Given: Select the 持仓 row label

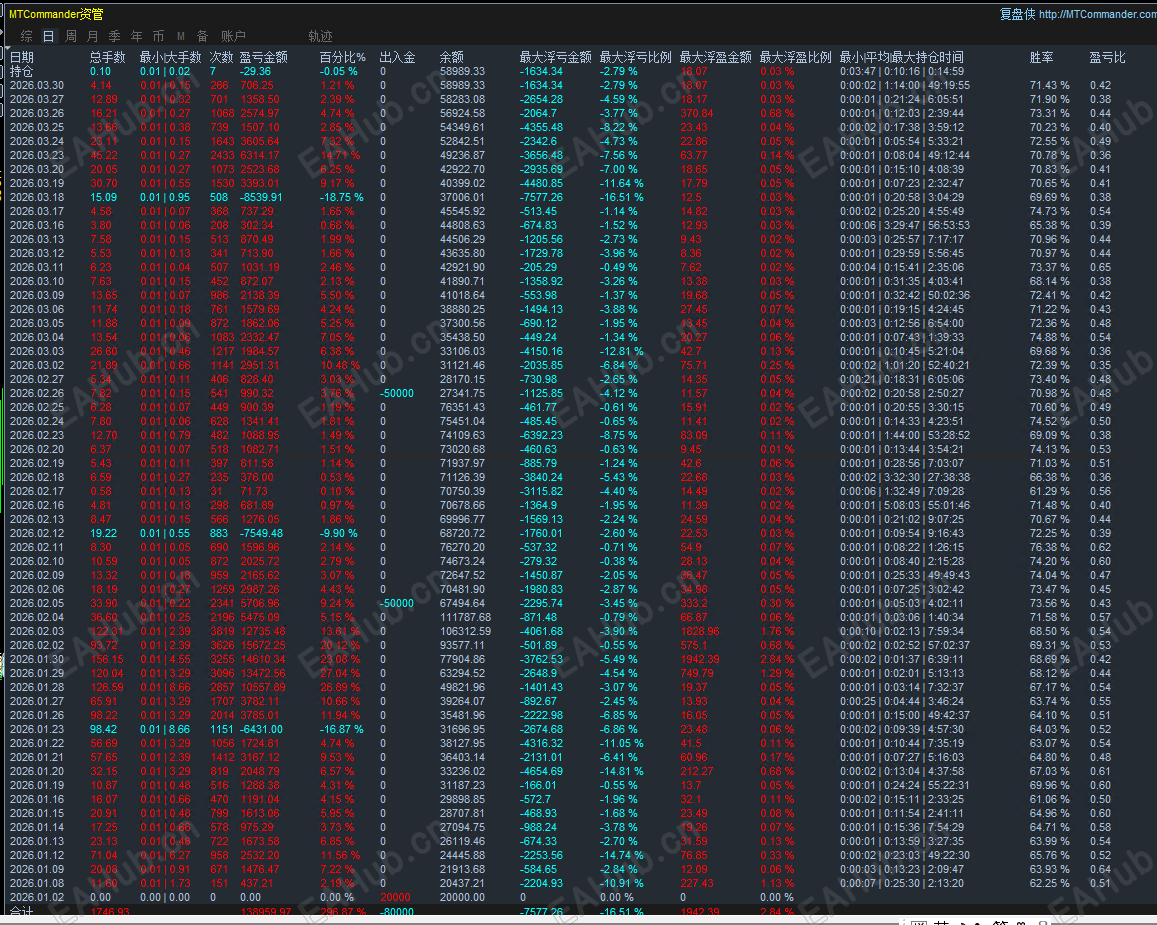Looking at the screenshot, I should pyautogui.click(x=21, y=72).
